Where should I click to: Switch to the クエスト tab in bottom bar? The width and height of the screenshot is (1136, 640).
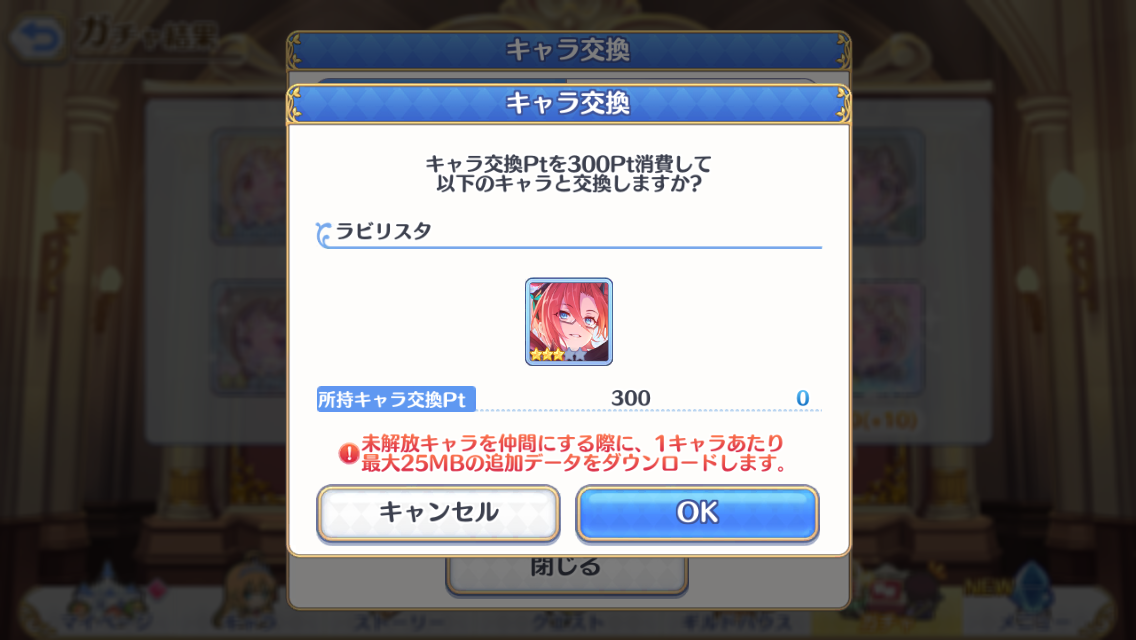(567, 622)
